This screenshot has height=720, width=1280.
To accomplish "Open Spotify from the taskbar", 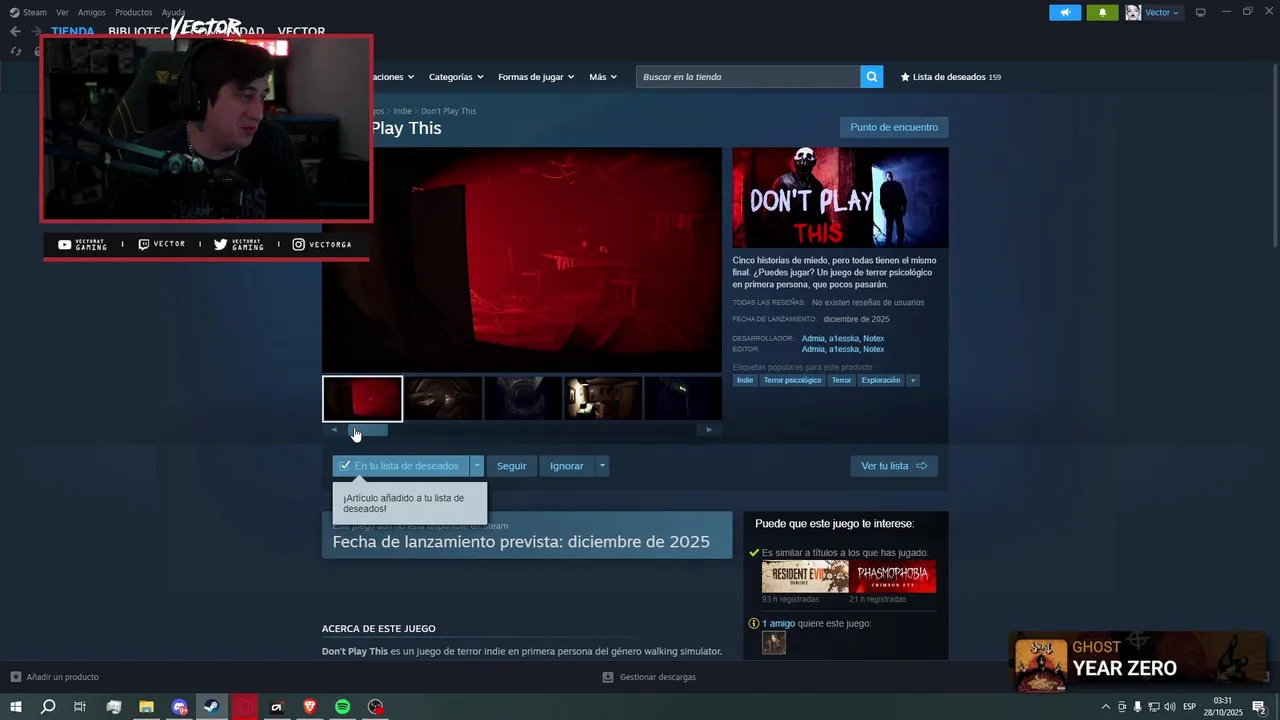I will tap(342, 707).
